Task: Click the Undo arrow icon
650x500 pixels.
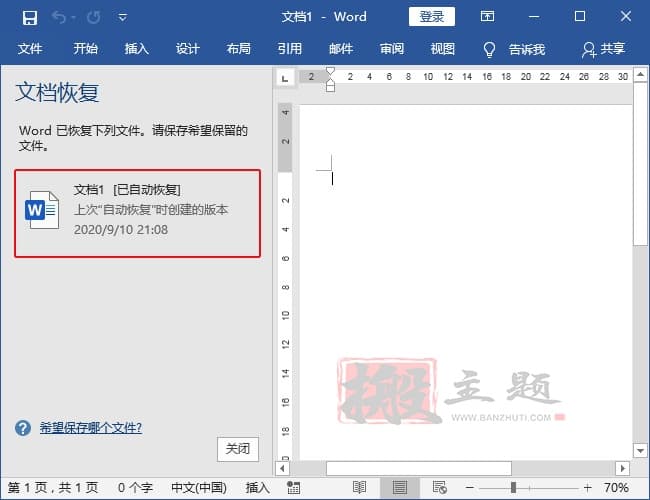Action: 59,17
